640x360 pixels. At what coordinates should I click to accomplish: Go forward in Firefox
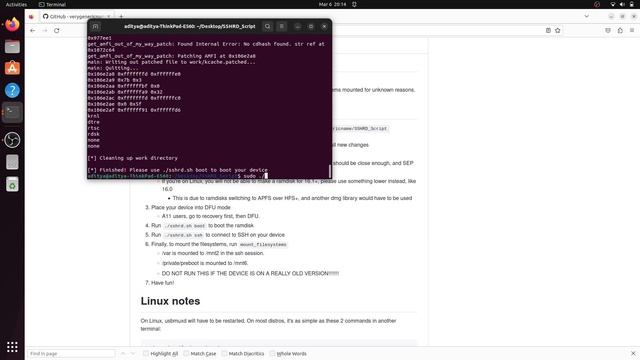(x=44, y=30)
